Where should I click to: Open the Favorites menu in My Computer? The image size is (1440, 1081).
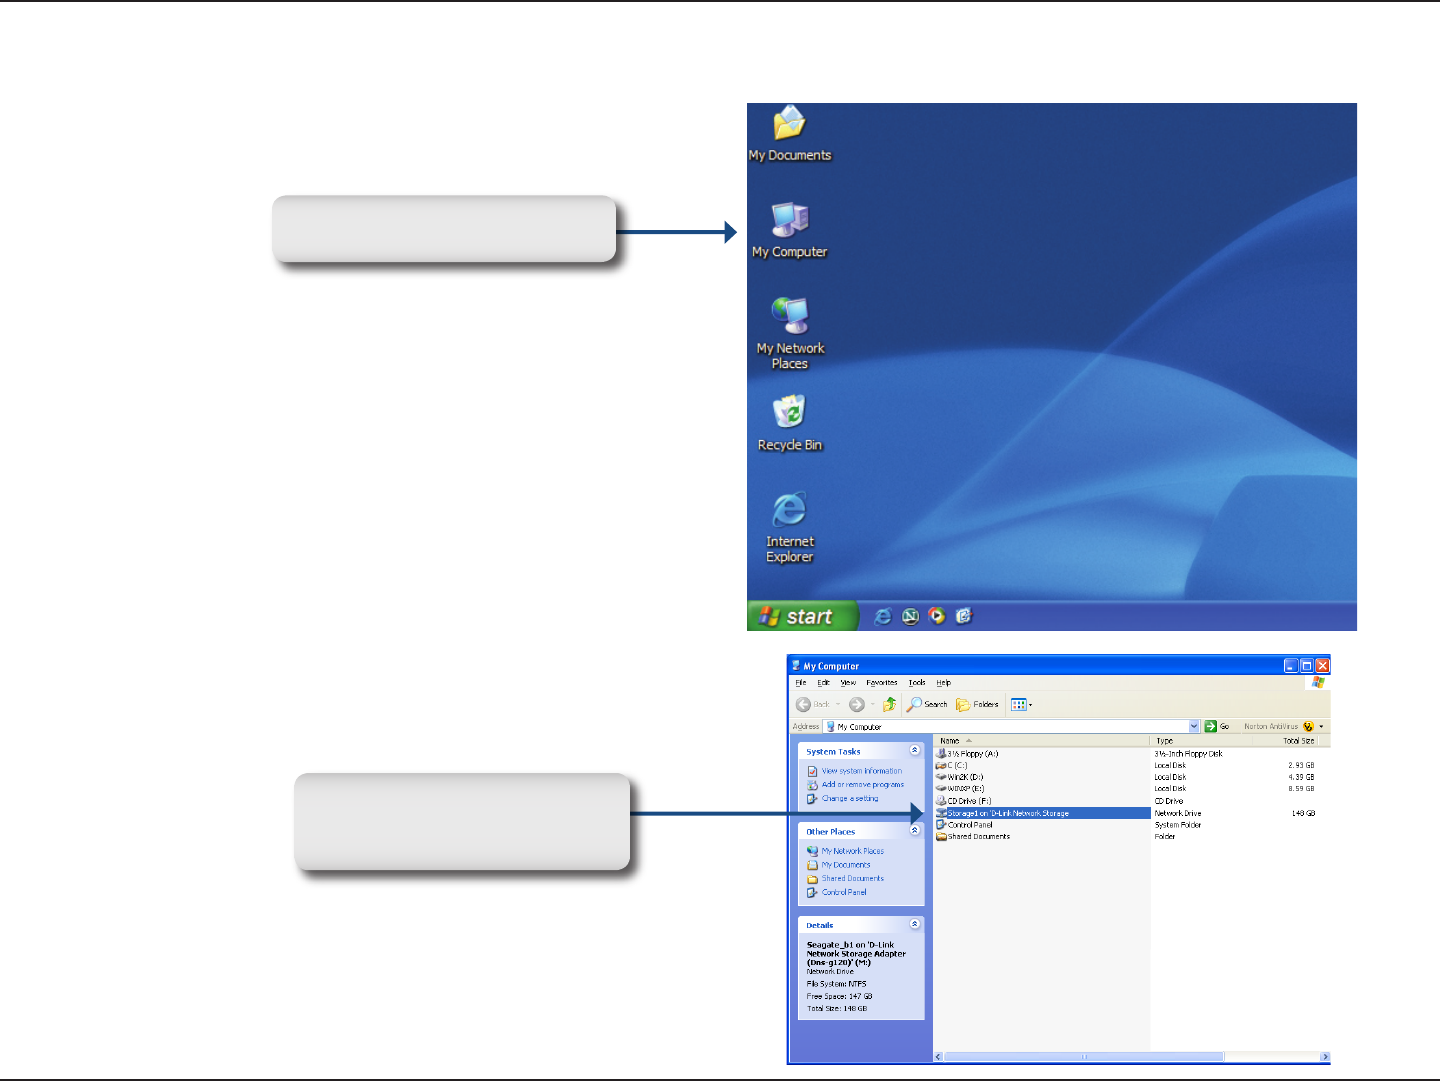tap(882, 683)
